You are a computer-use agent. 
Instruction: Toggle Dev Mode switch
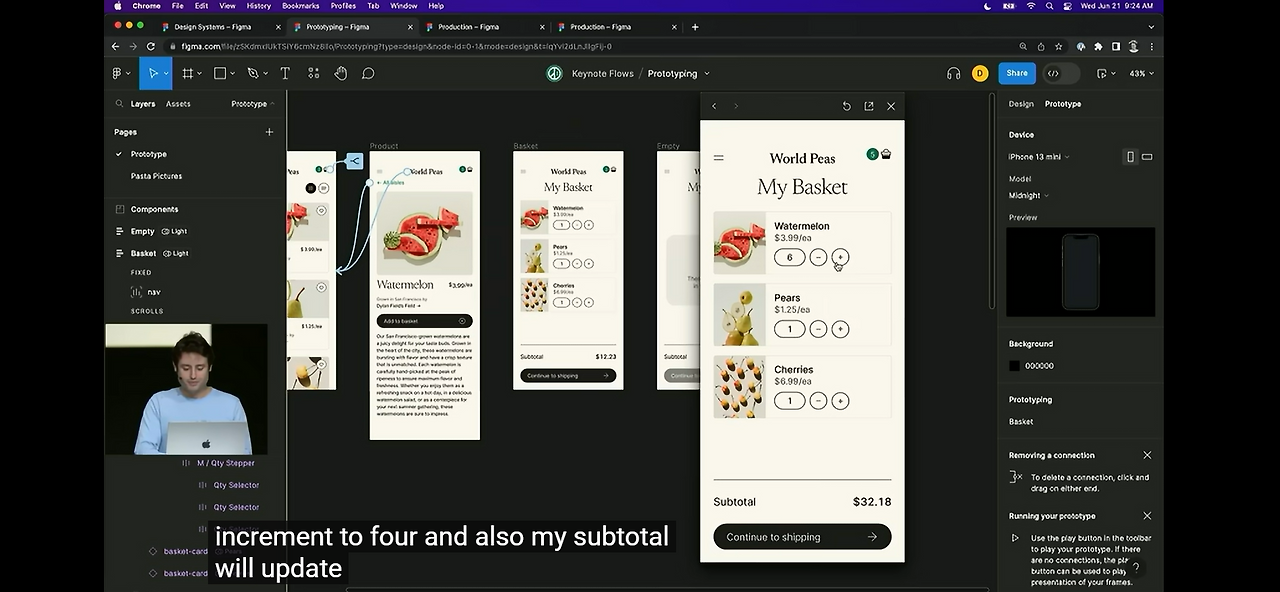(1062, 73)
